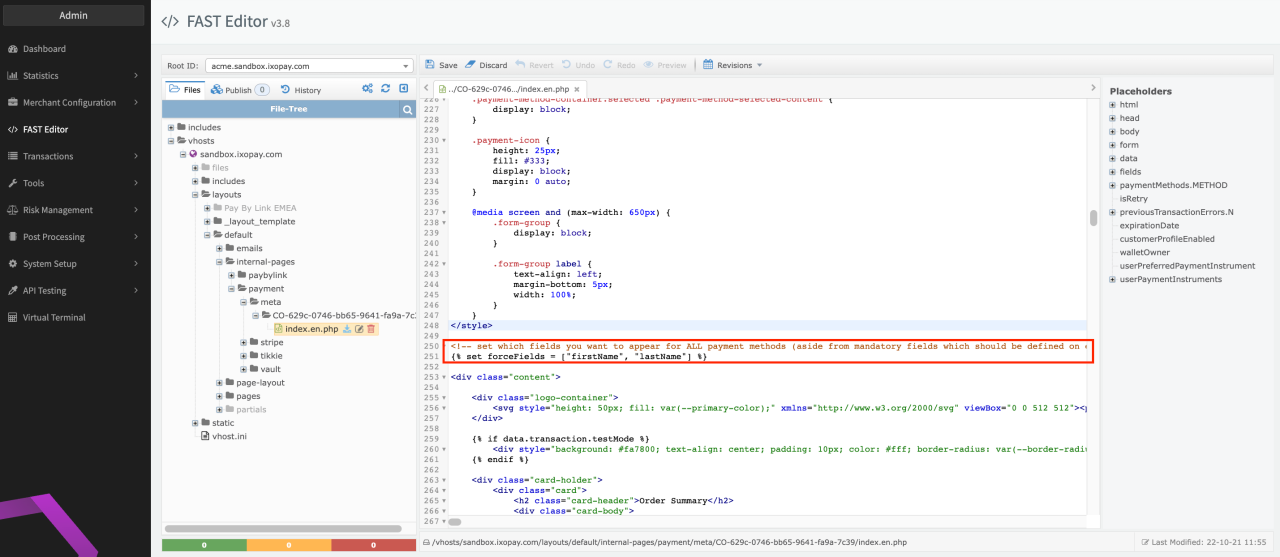Collapse the meta folder

(243, 301)
